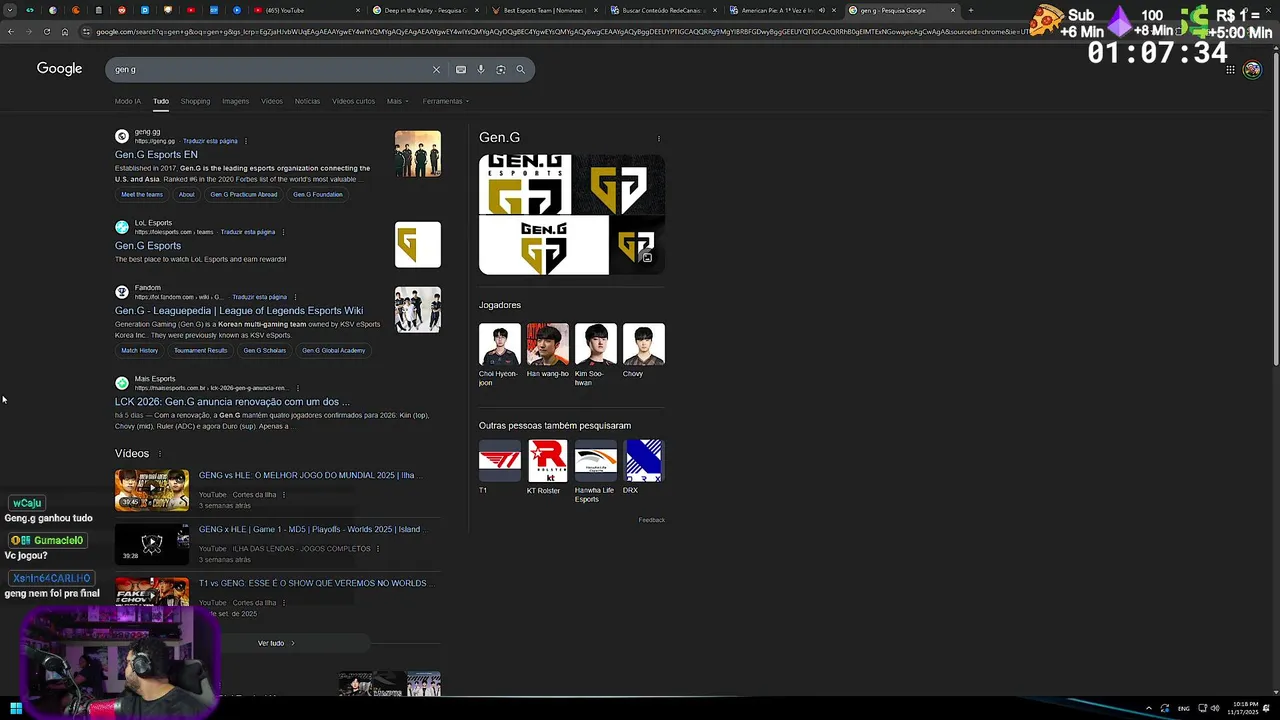This screenshot has width=1280, height=720.
Task: Open Gen.G Esports EN result link
Action: tap(156, 155)
